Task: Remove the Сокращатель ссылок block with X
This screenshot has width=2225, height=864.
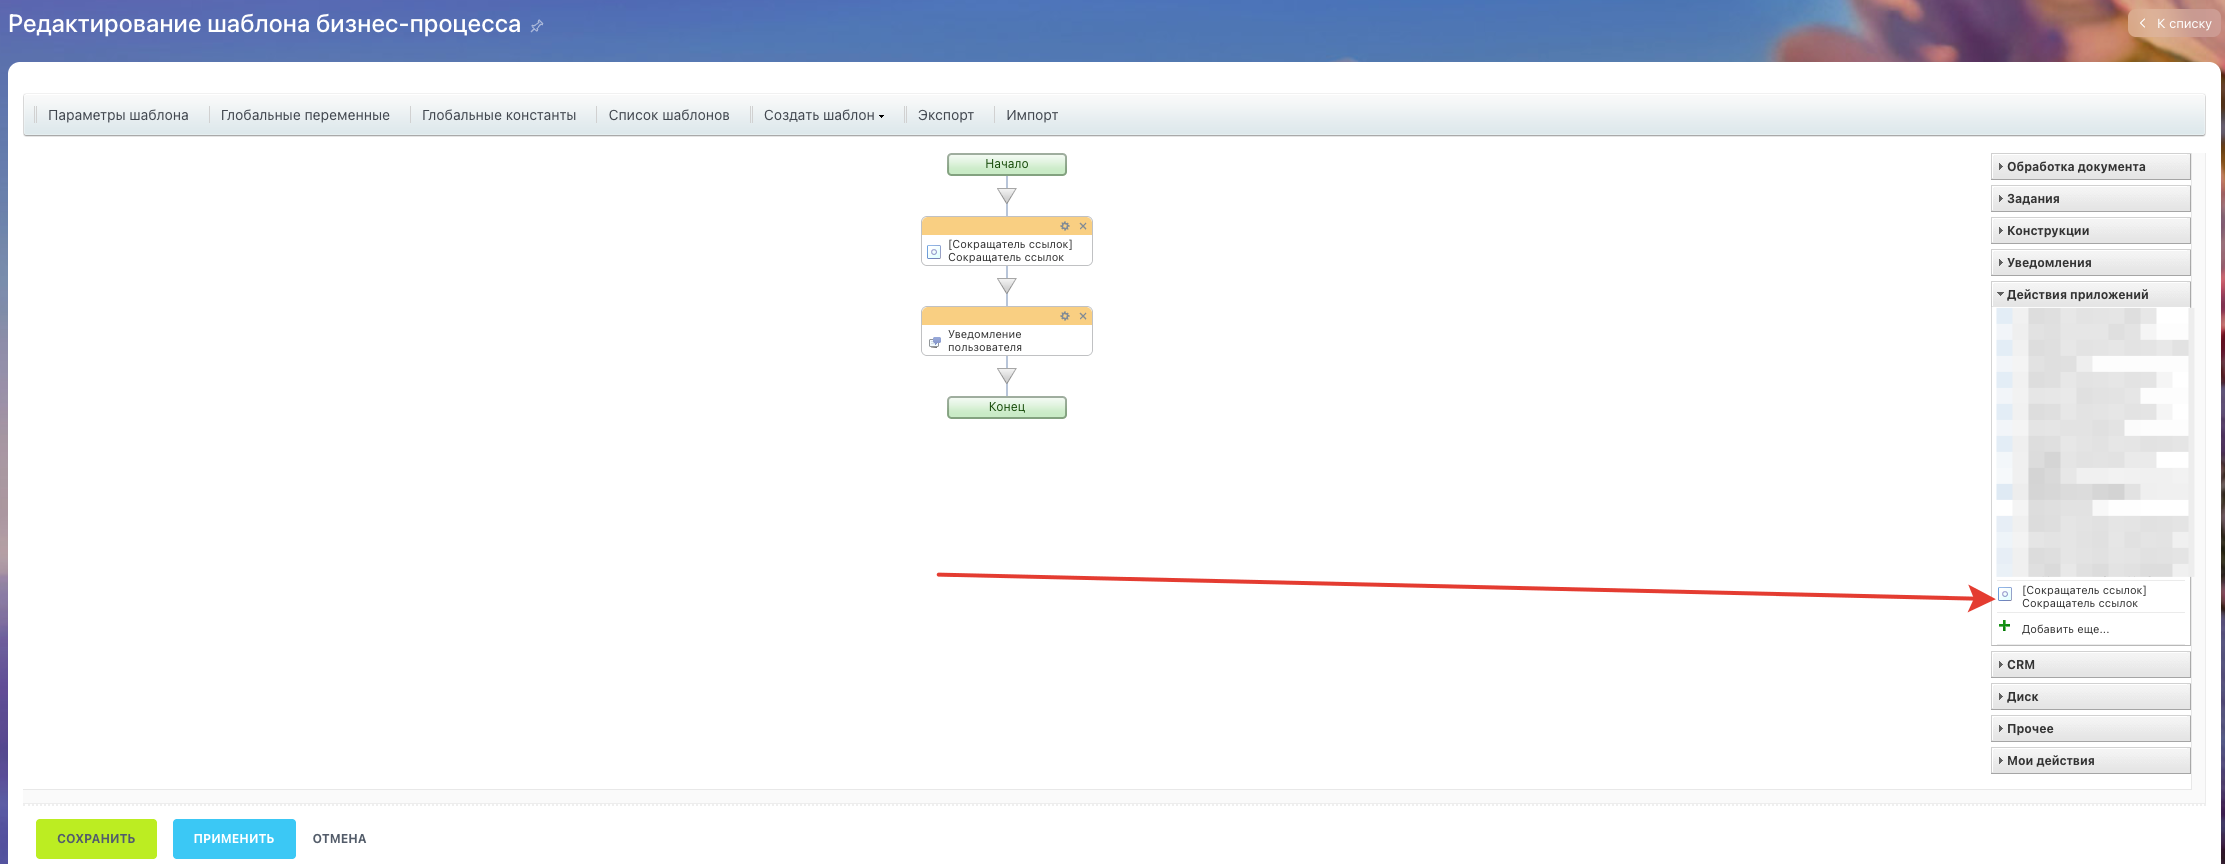Action: point(1083,226)
